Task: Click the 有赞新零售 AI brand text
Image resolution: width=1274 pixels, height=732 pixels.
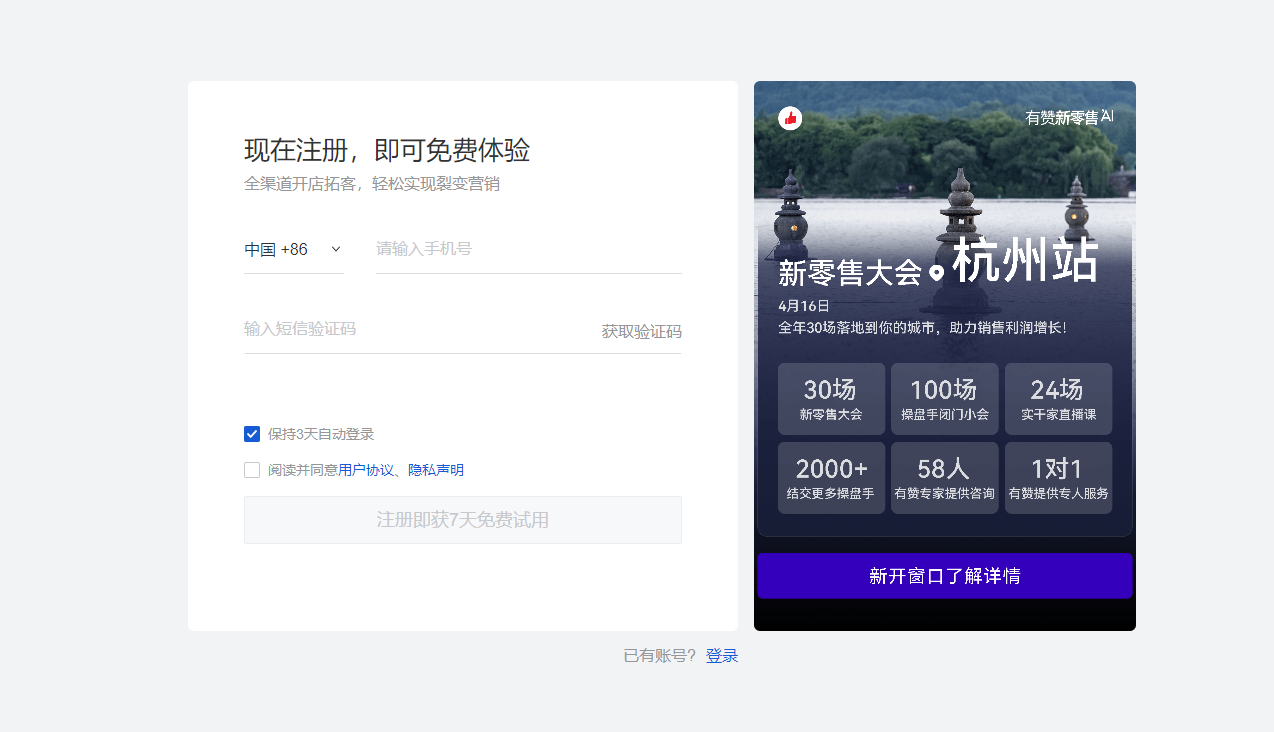Action: pos(1069,117)
